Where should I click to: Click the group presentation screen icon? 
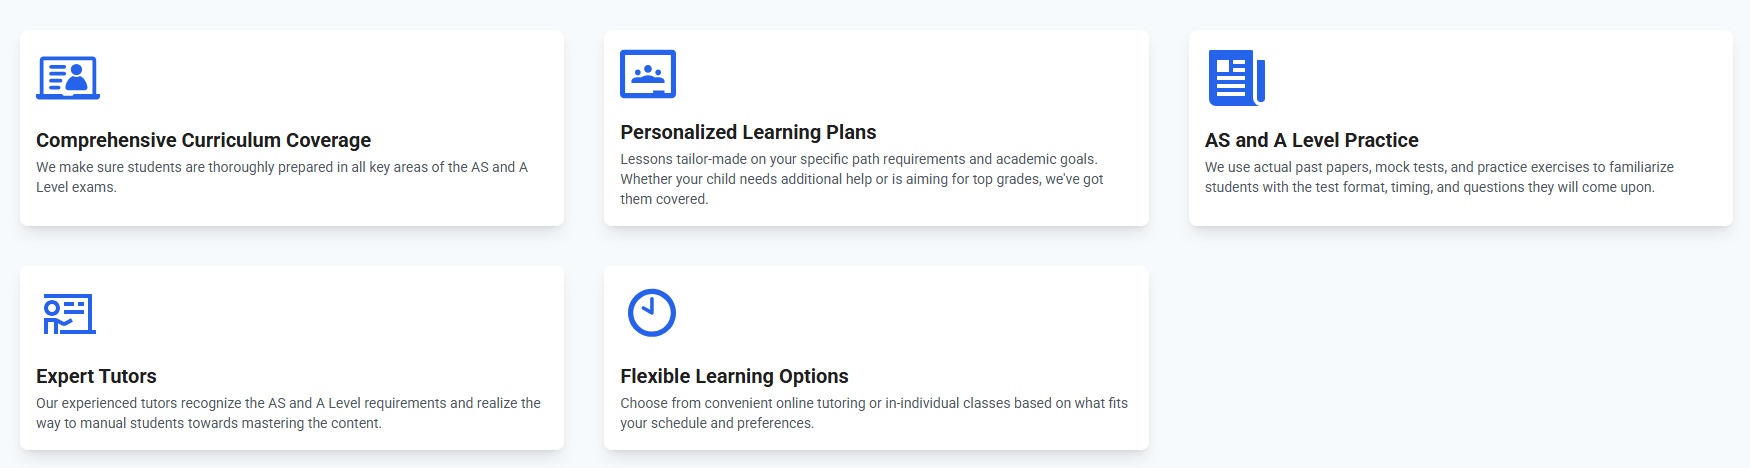(648, 74)
